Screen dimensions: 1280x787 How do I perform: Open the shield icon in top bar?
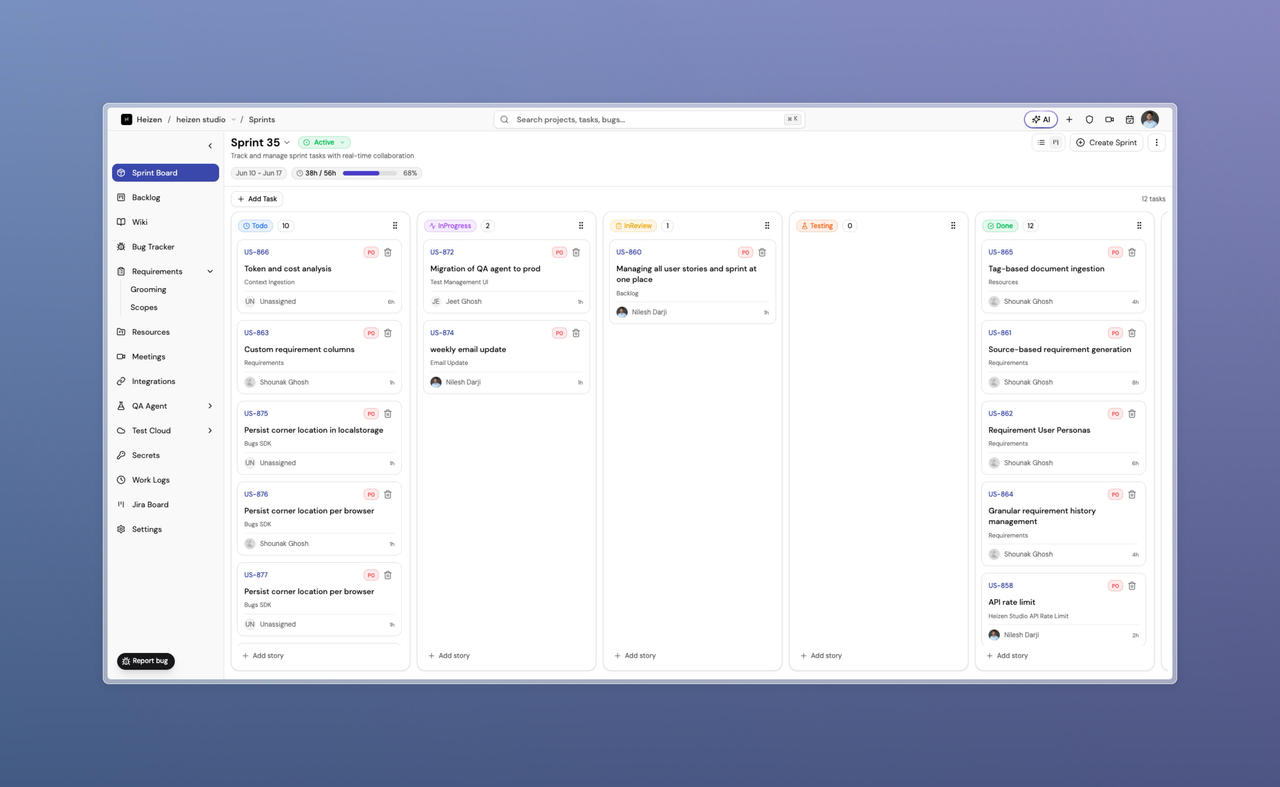[1089, 119]
